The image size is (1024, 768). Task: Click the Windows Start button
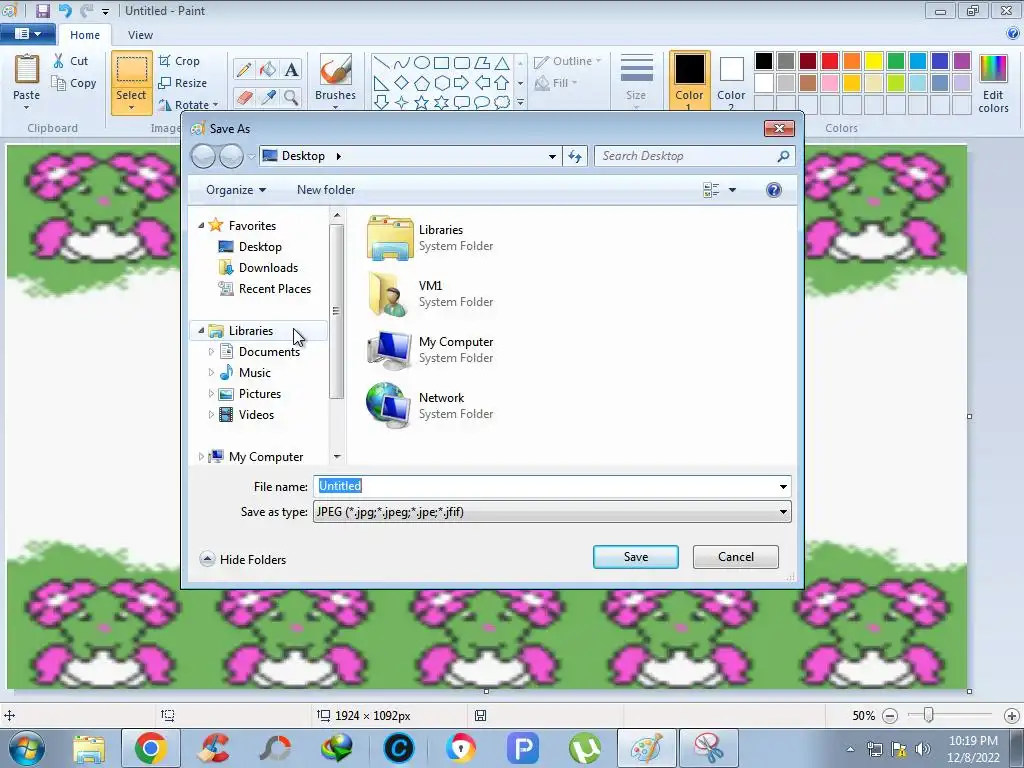pos(27,748)
